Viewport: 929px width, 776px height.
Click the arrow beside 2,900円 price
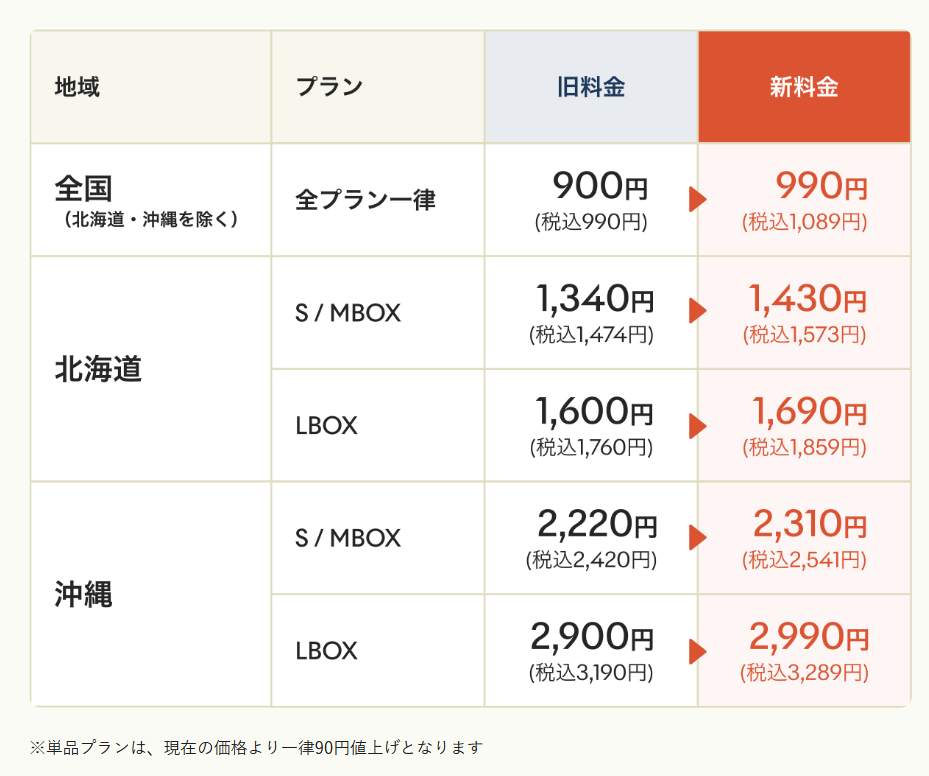click(x=697, y=651)
